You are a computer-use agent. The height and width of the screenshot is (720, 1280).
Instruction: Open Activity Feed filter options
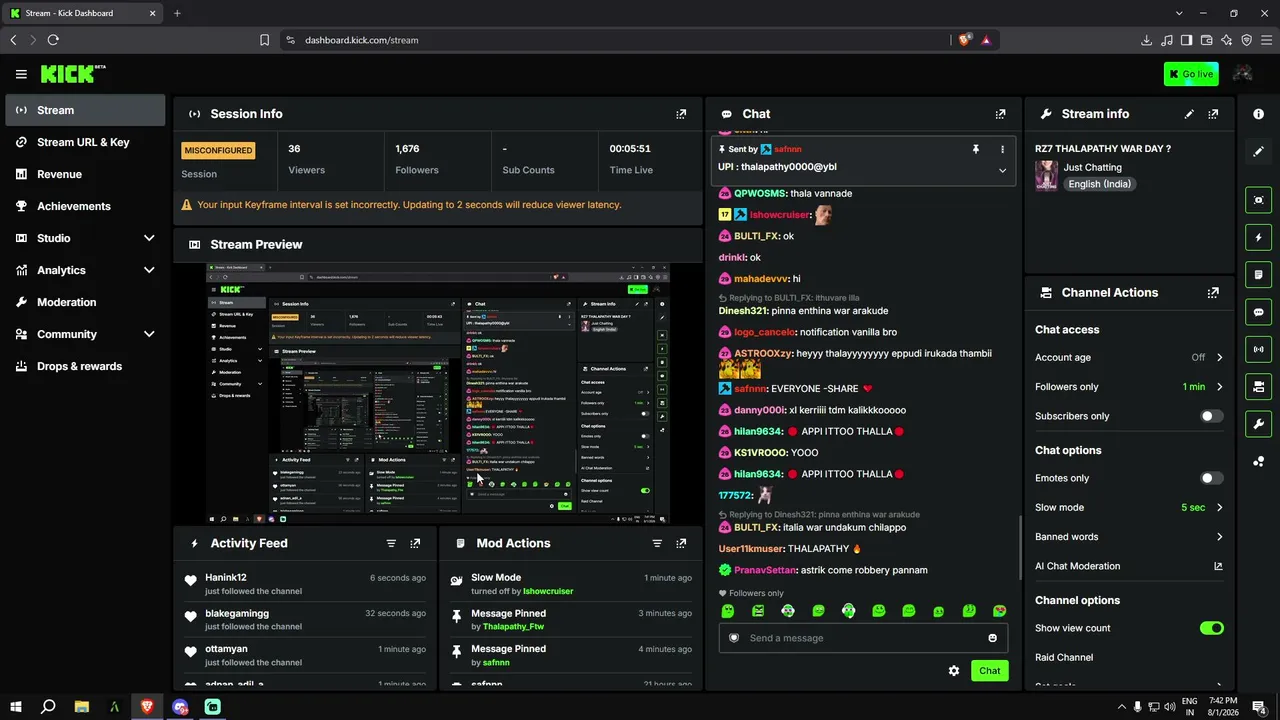point(391,543)
